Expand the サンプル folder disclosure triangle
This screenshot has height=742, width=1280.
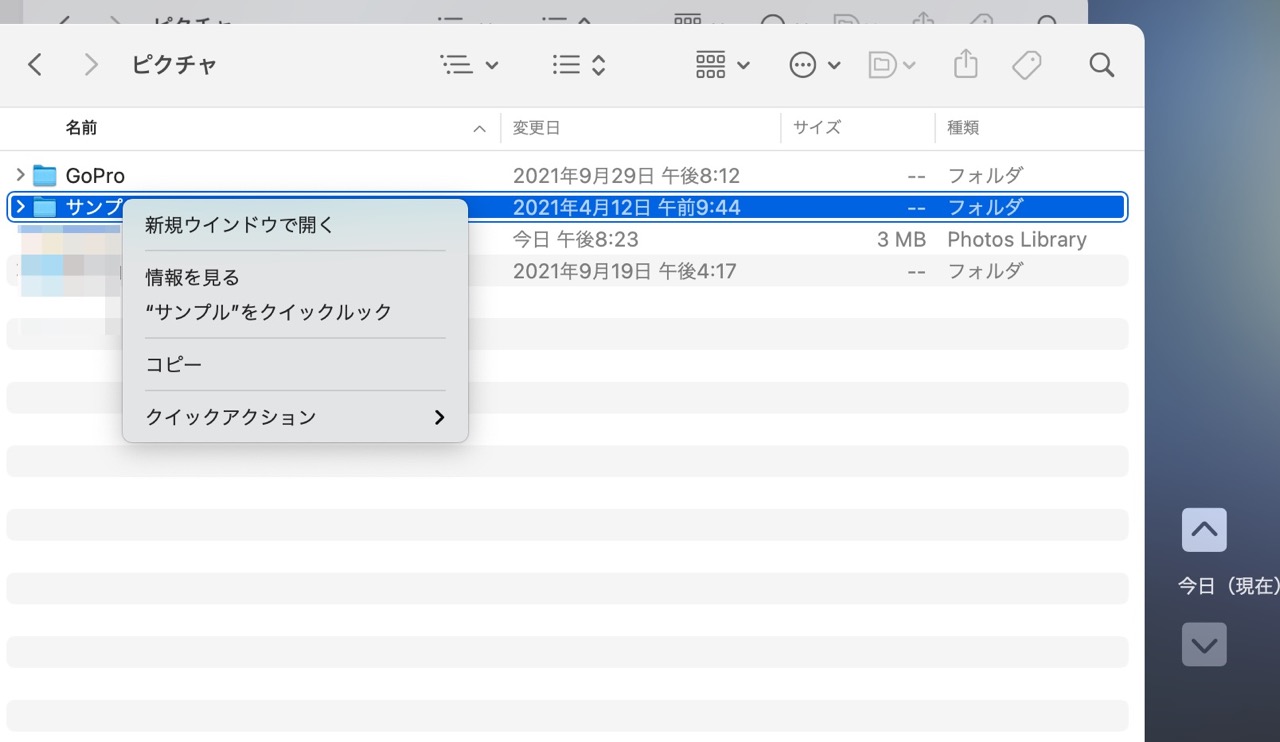point(20,207)
